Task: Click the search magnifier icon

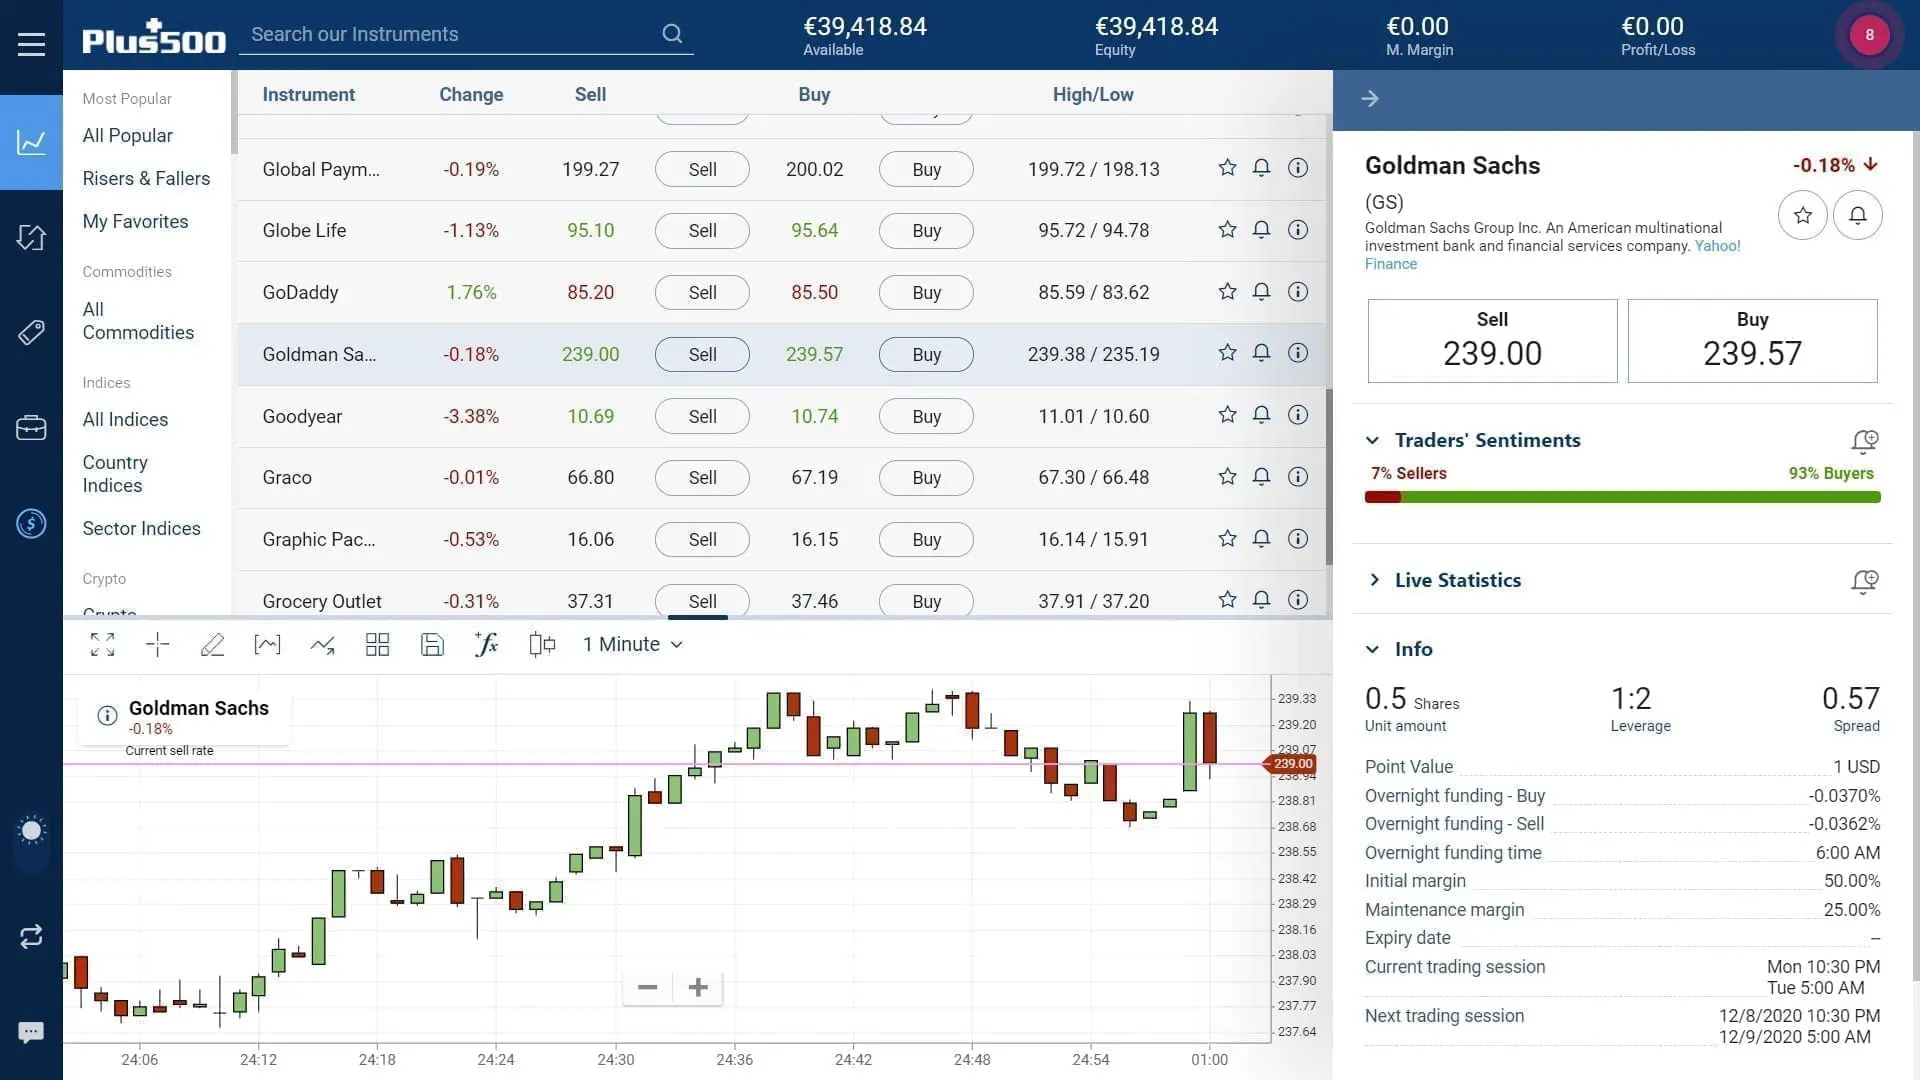Action: point(672,34)
